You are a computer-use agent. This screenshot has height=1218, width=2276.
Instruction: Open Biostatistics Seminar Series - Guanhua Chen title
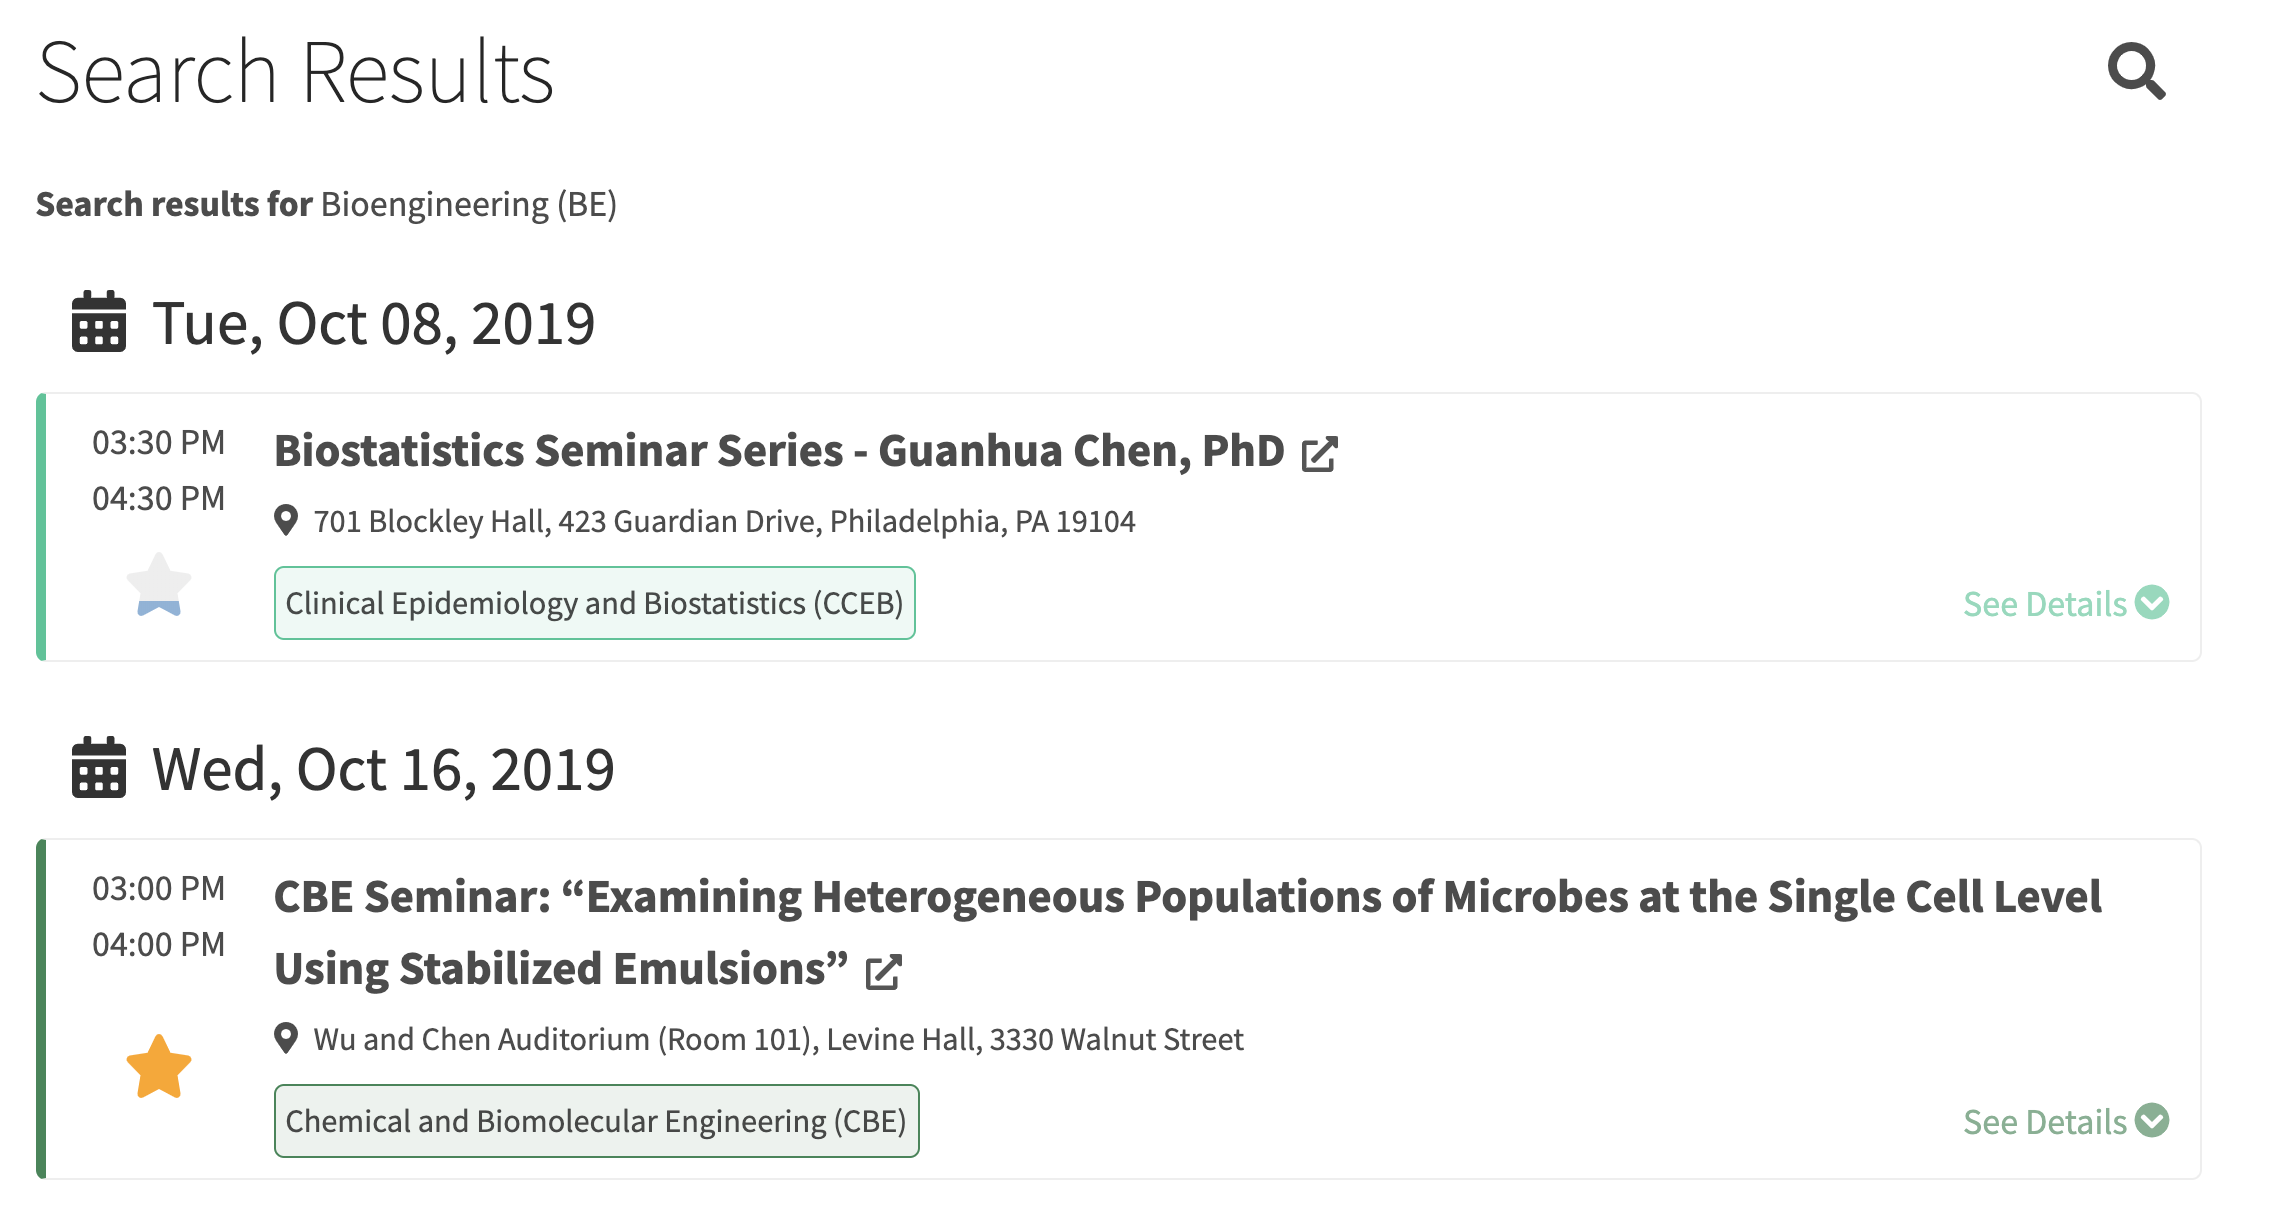[778, 452]
